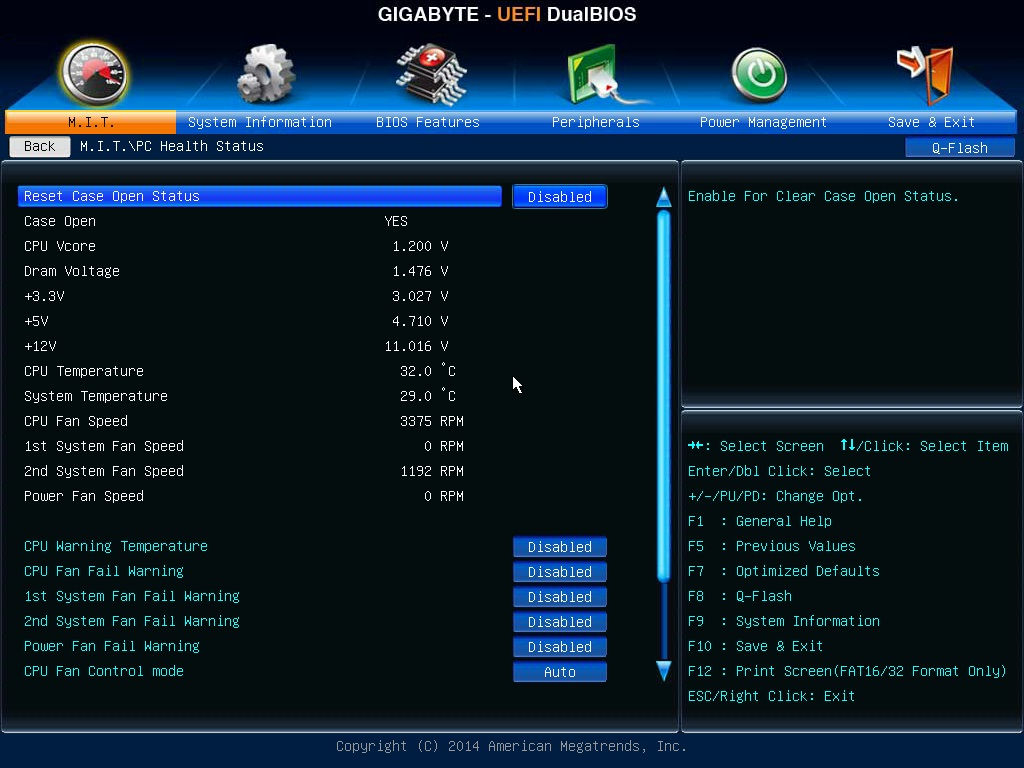This screenshot has width=1024, height=768.
Task: Select the Power Fan Fail Warning label
Action: (112, 646)
